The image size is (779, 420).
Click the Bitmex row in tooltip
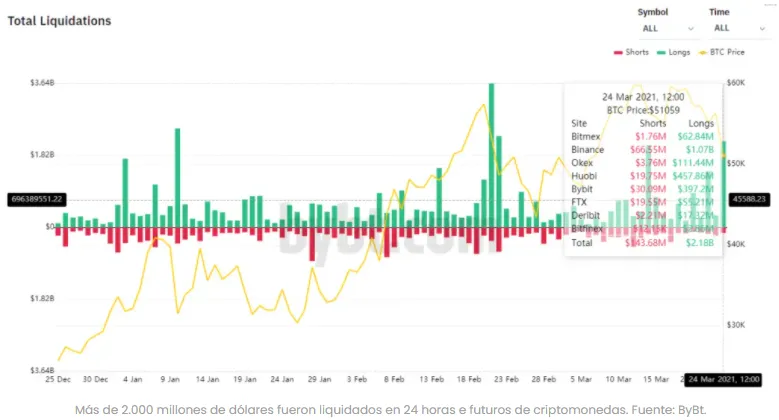tap(642, 136)
